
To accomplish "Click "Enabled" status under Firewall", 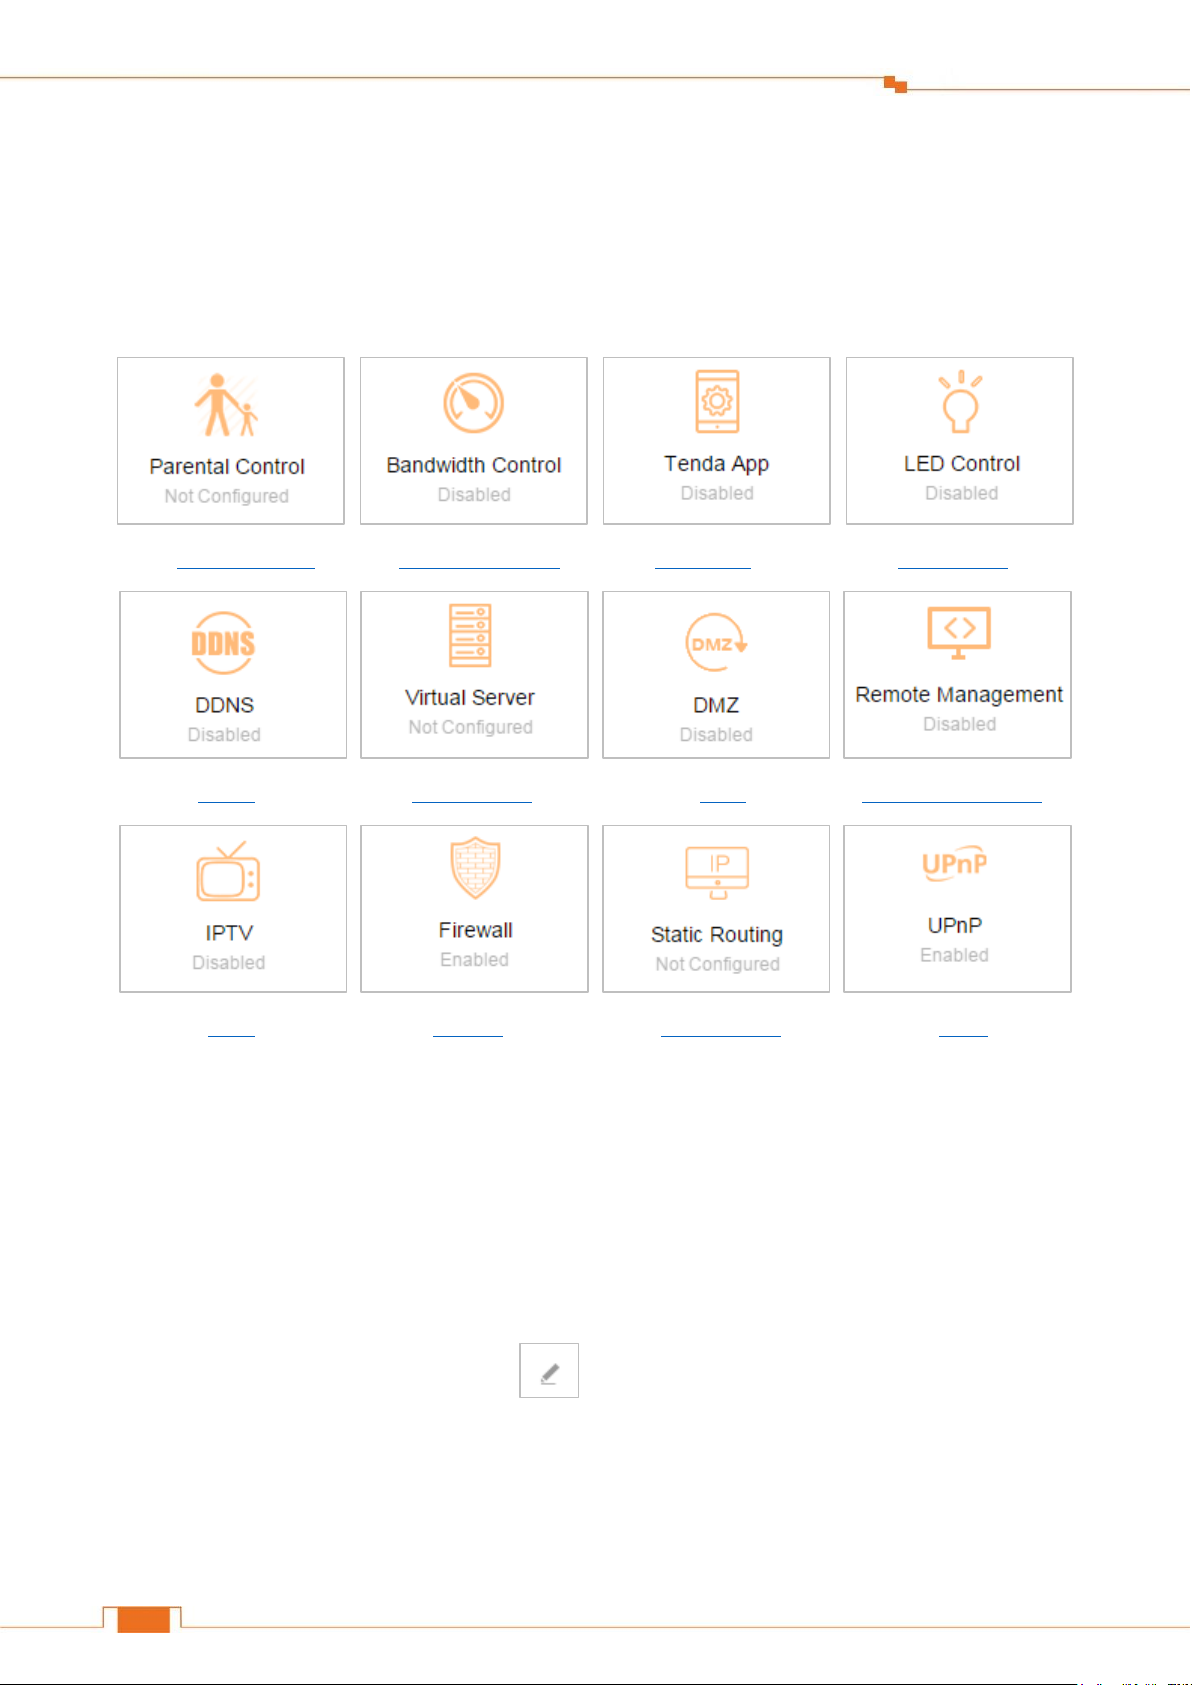I will point(475,959).
